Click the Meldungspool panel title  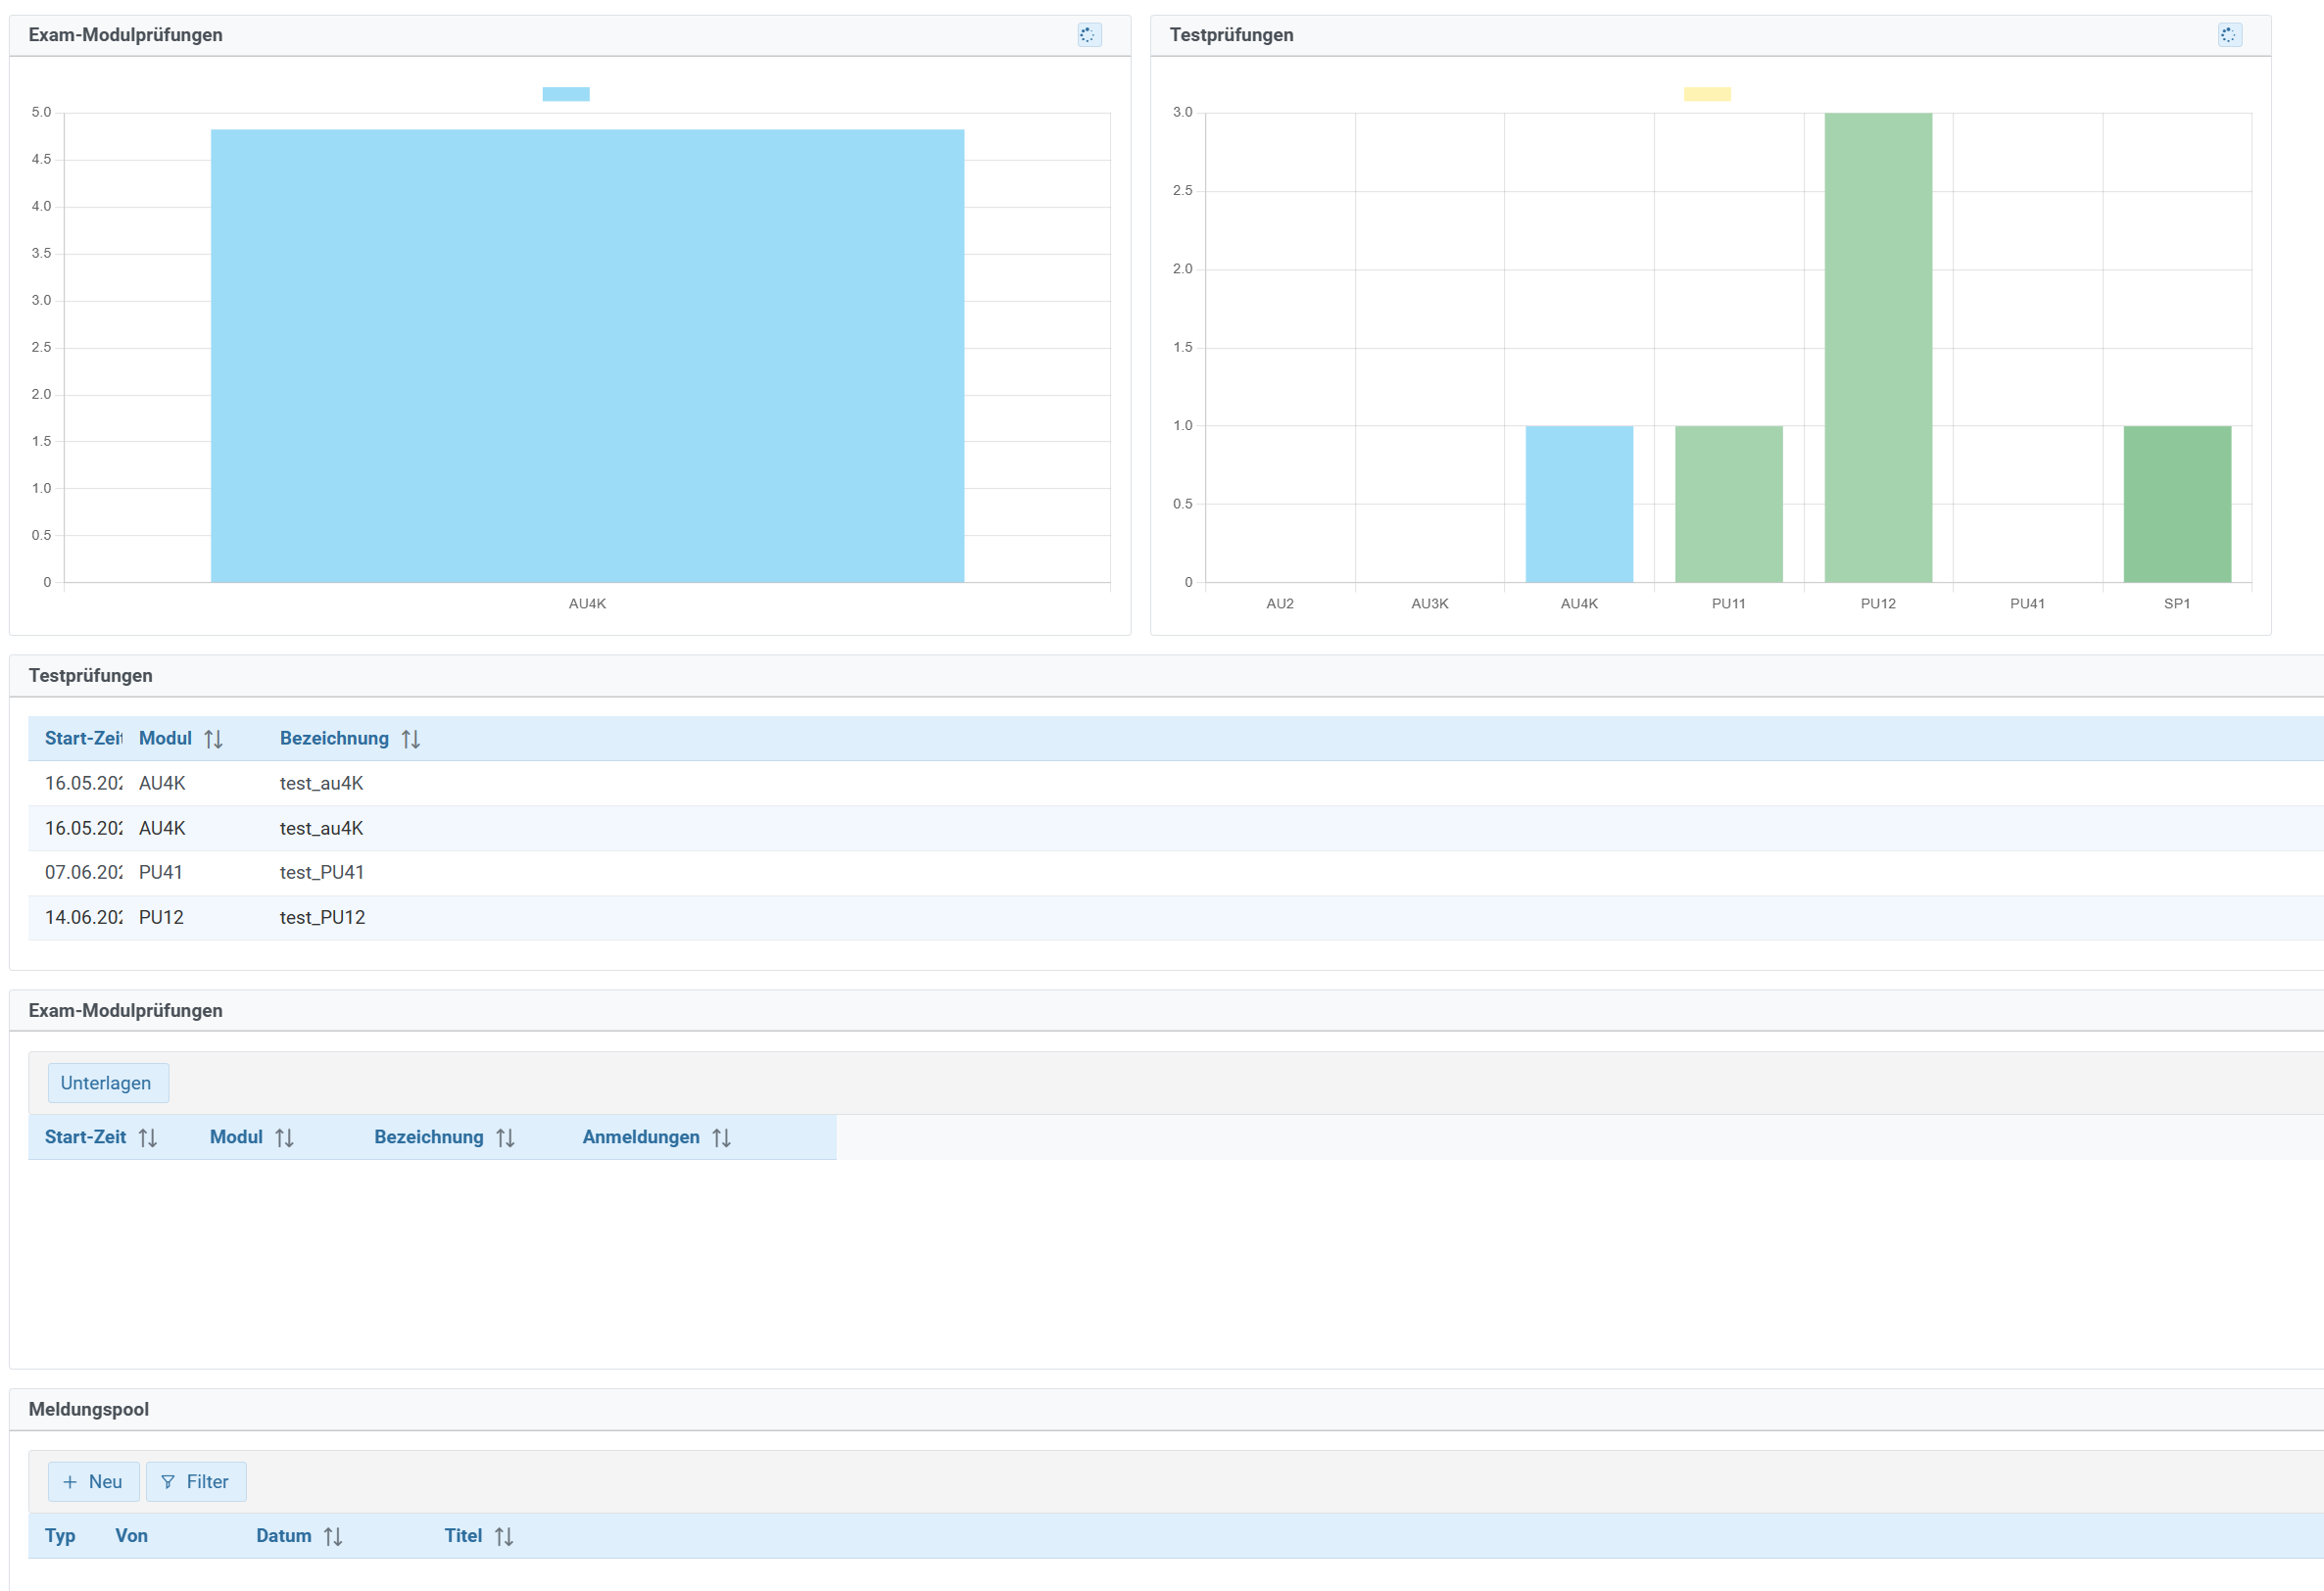pyautogui.click(x=89, y=1410)
